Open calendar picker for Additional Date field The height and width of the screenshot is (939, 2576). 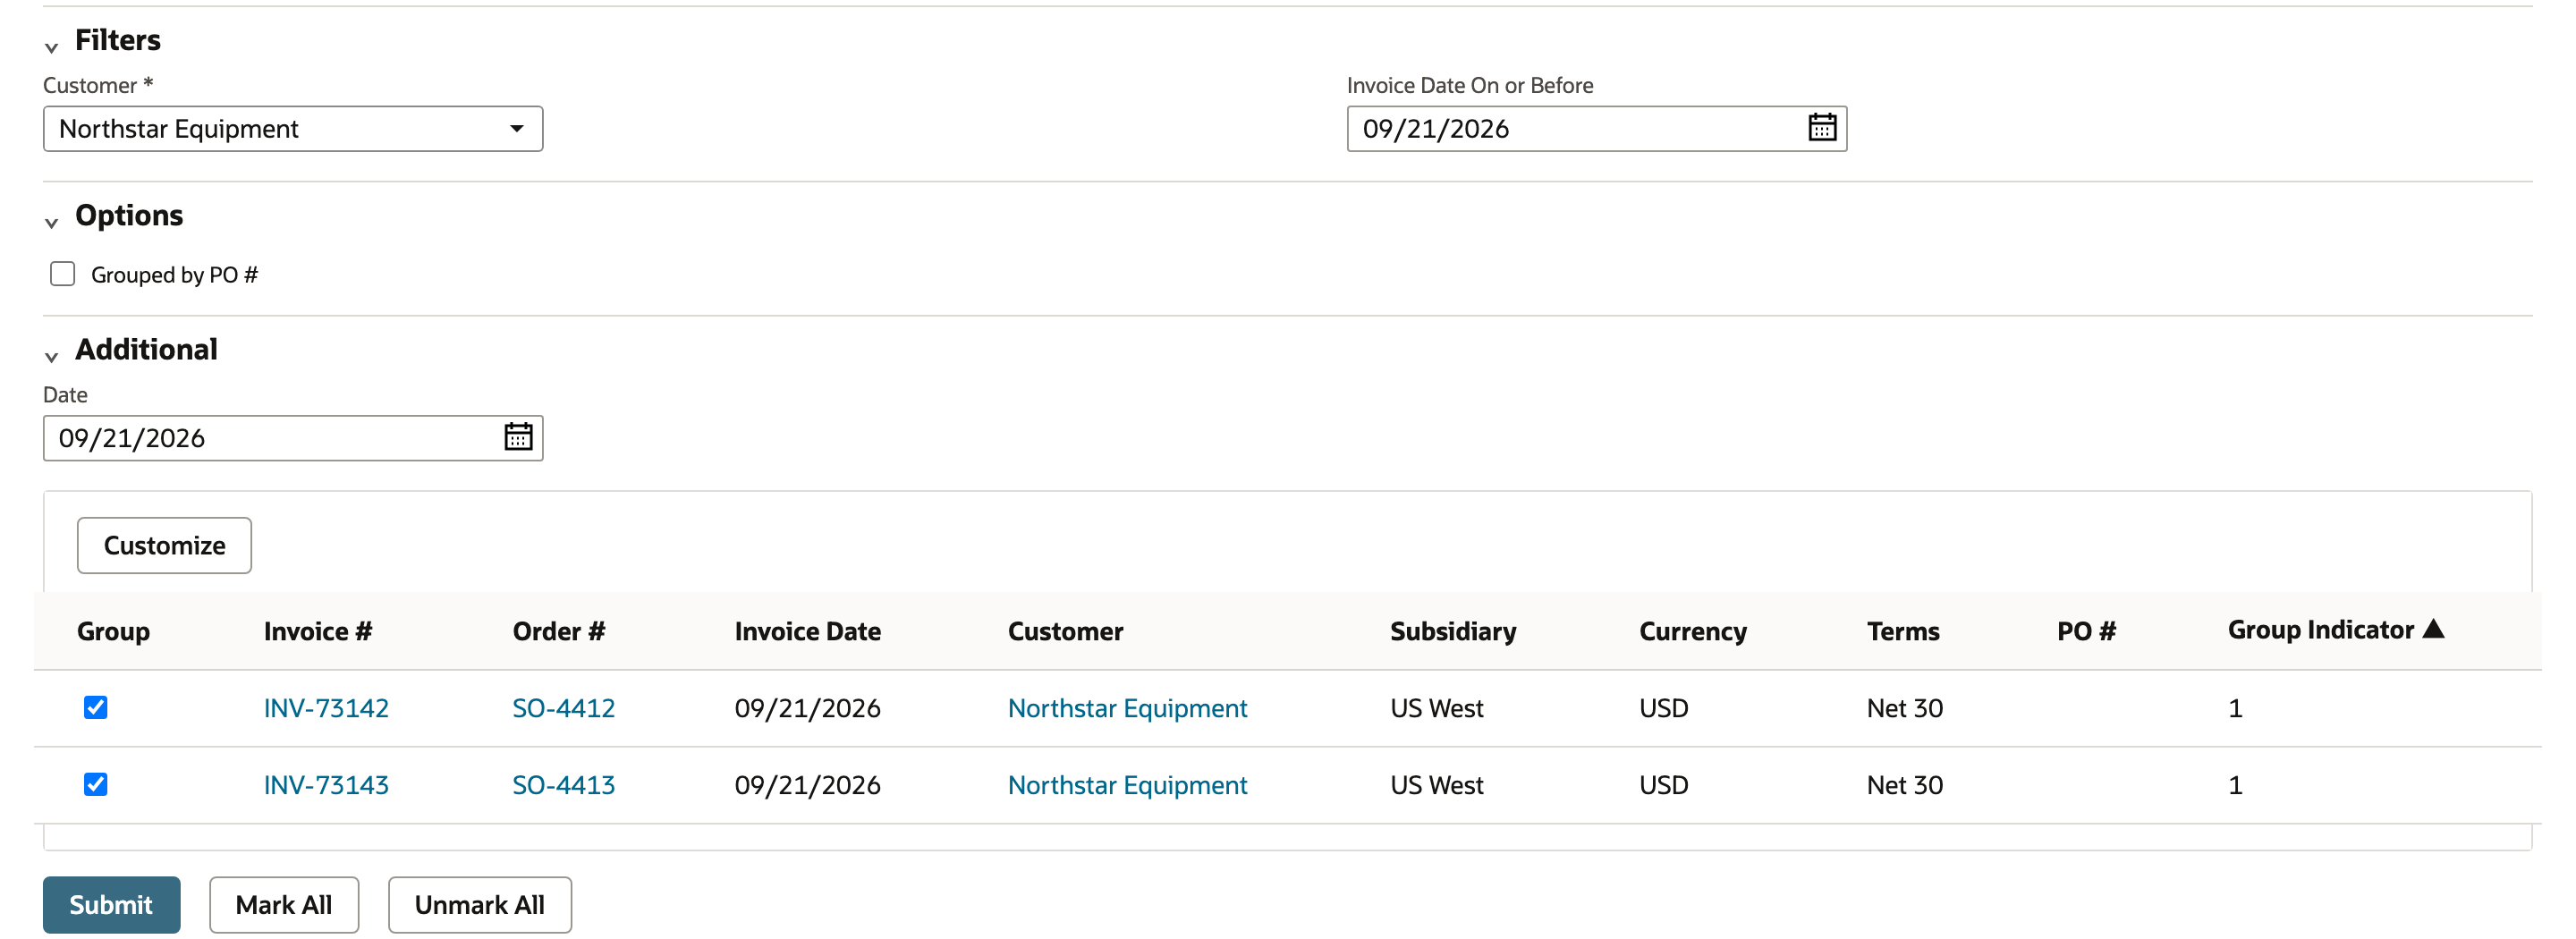(518, 437)
